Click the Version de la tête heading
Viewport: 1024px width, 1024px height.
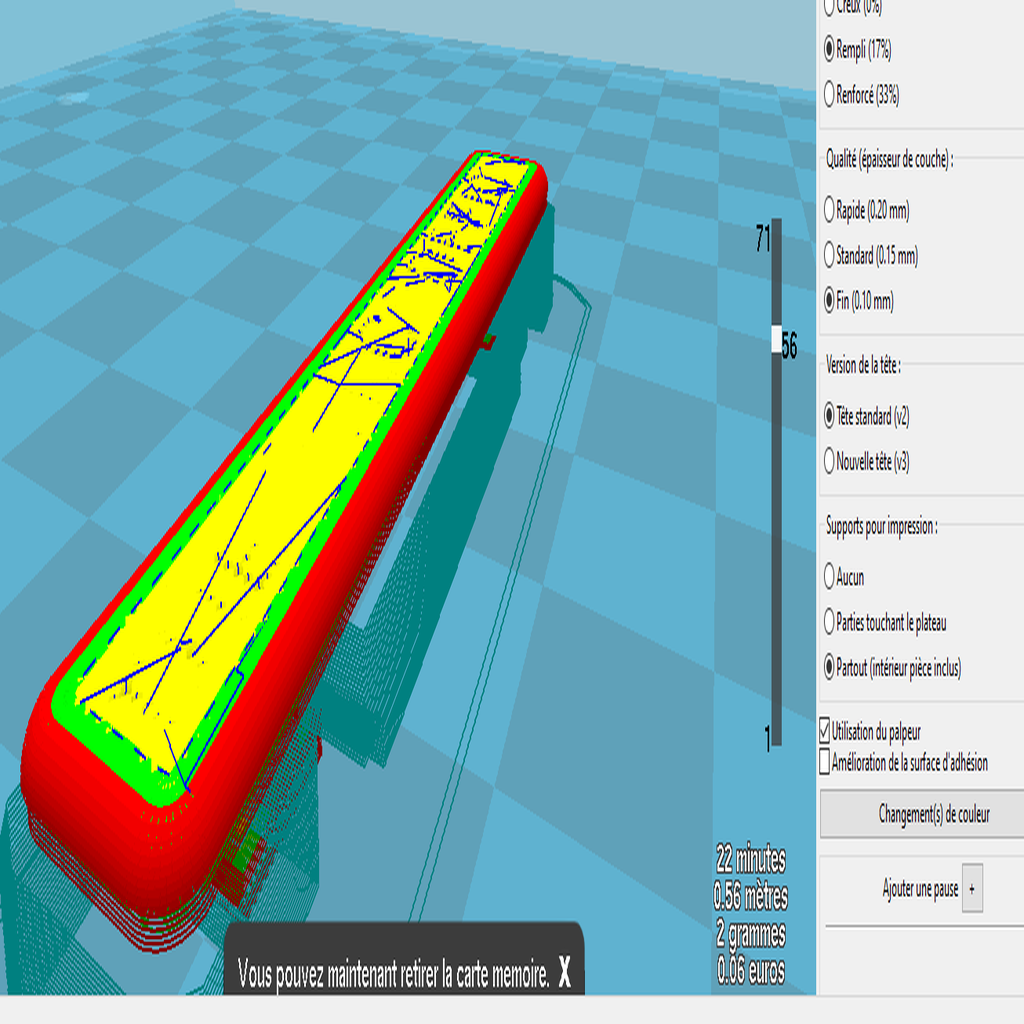coord(863,365)
